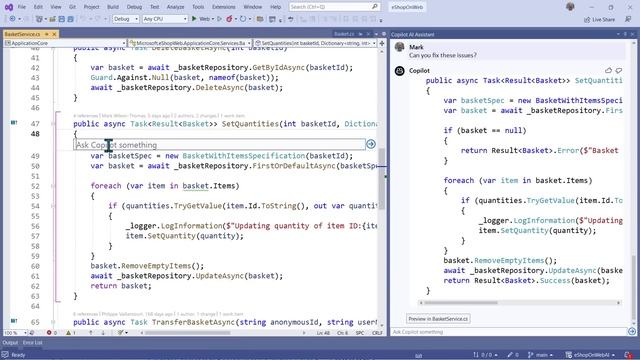Click the Feedback icon next to Live Share
This screenshot has height=360, width=640.
[x=628, y=19]
